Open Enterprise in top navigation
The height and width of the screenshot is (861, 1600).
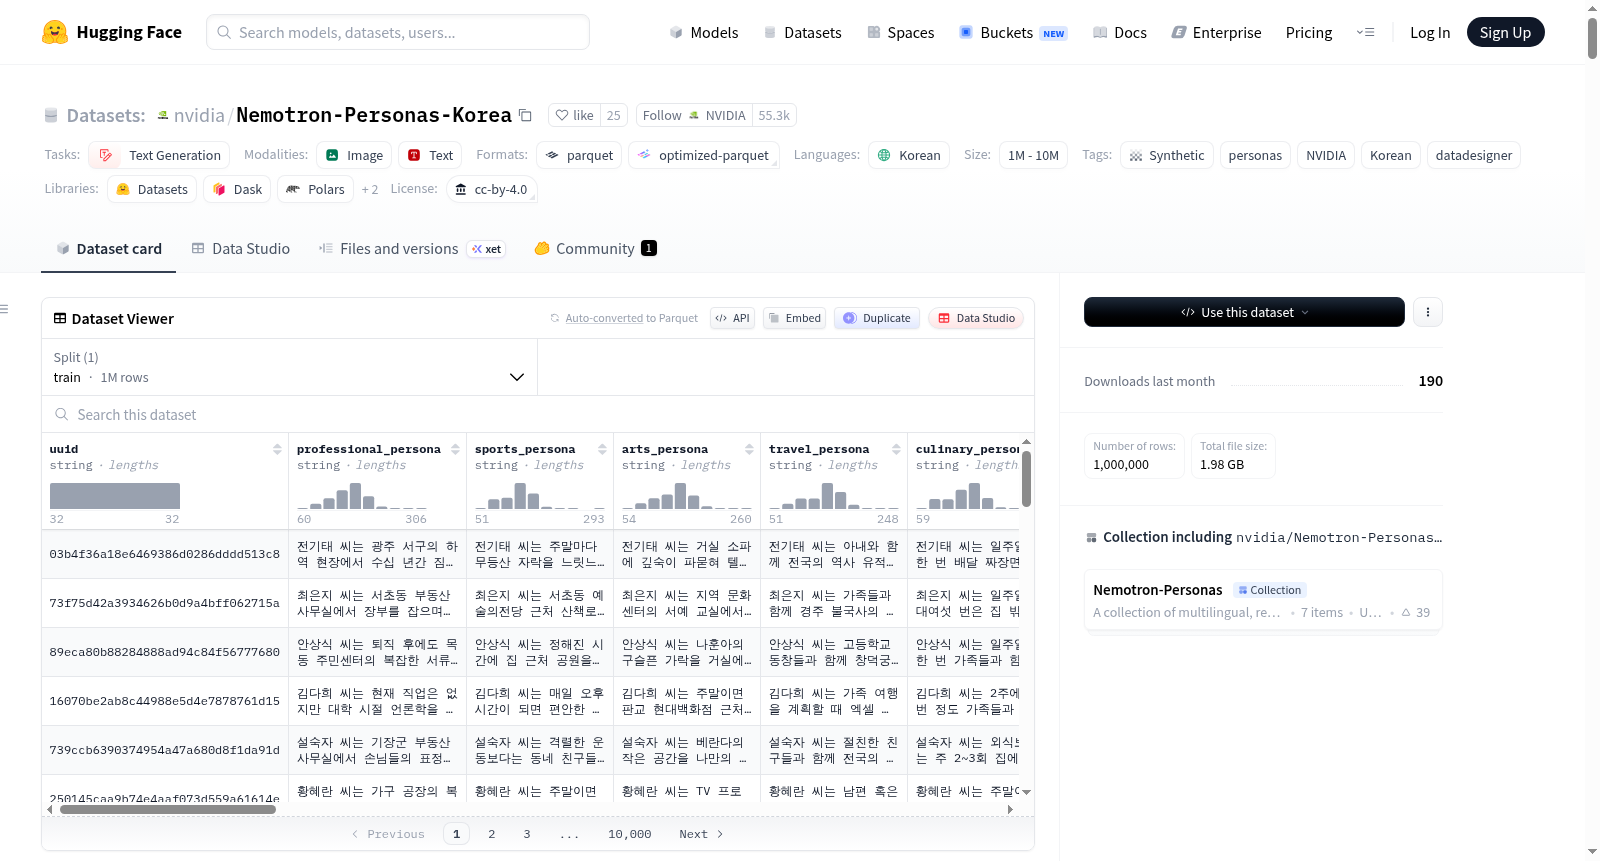pyautogui.click(x=1216, y=32)
